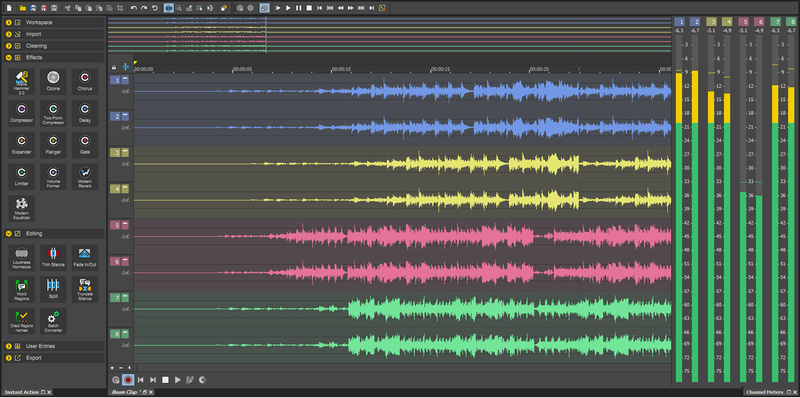Minimize channel 4 track height
Screen dimensions: 800x398
tap(125, 189)
